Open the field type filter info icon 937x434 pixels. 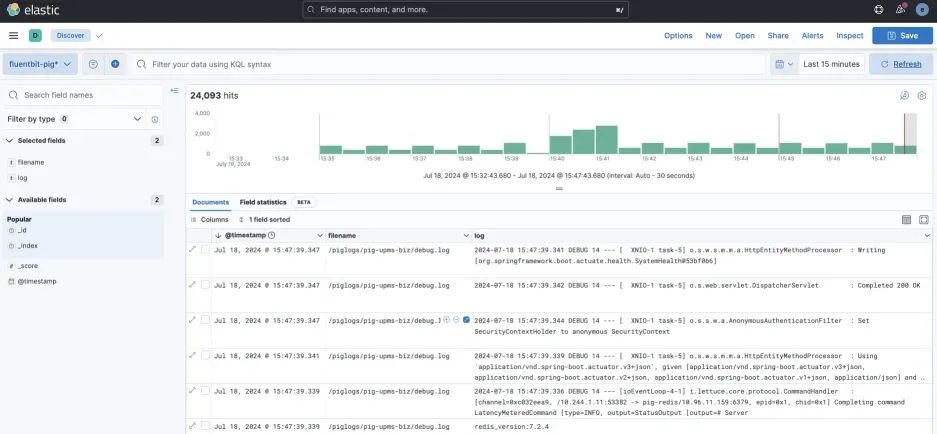click(x=155, y=120)
